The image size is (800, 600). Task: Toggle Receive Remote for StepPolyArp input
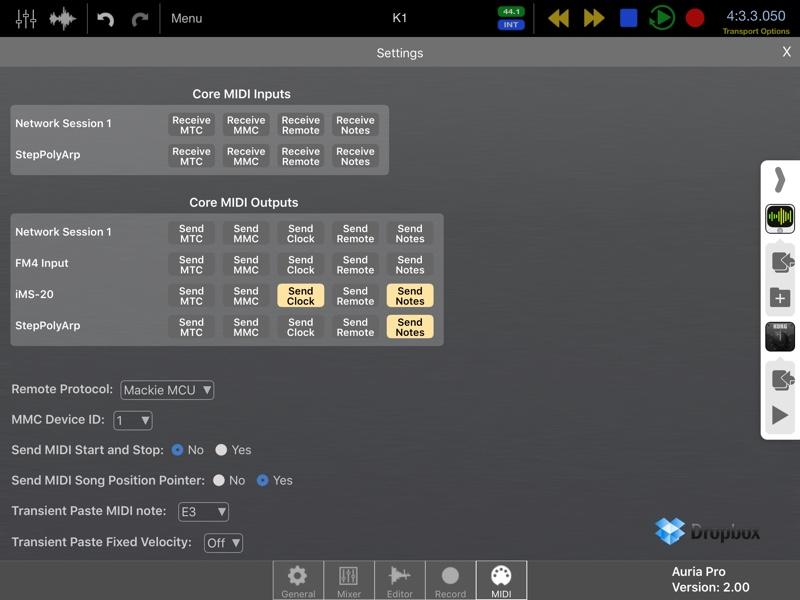pos(301,156)
